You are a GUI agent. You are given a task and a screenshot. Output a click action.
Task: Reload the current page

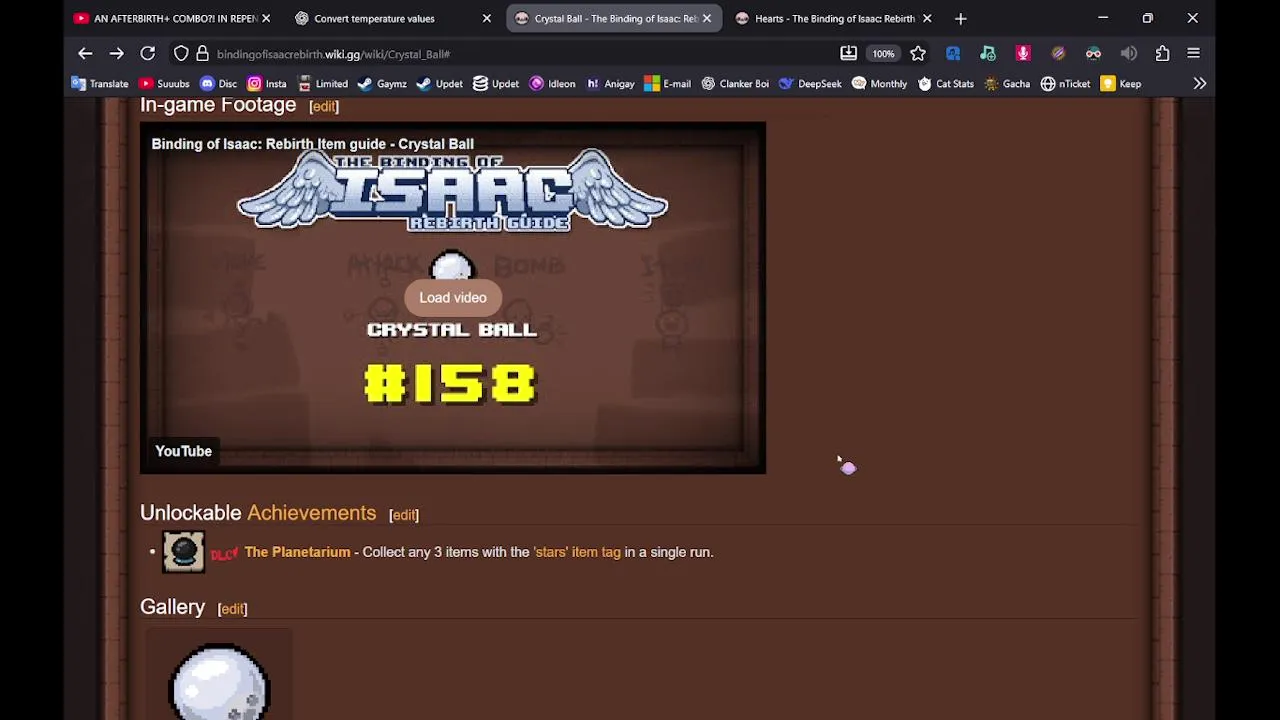click(147, 53)
